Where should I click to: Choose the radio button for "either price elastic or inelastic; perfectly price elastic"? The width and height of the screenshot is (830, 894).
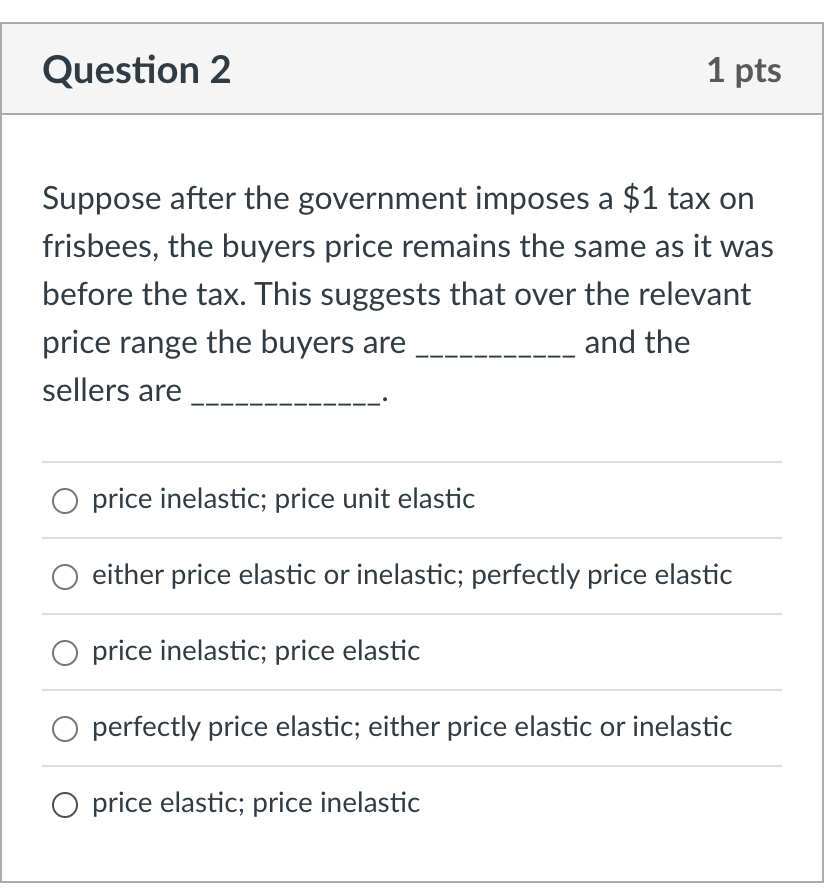(x=66, y=576)
